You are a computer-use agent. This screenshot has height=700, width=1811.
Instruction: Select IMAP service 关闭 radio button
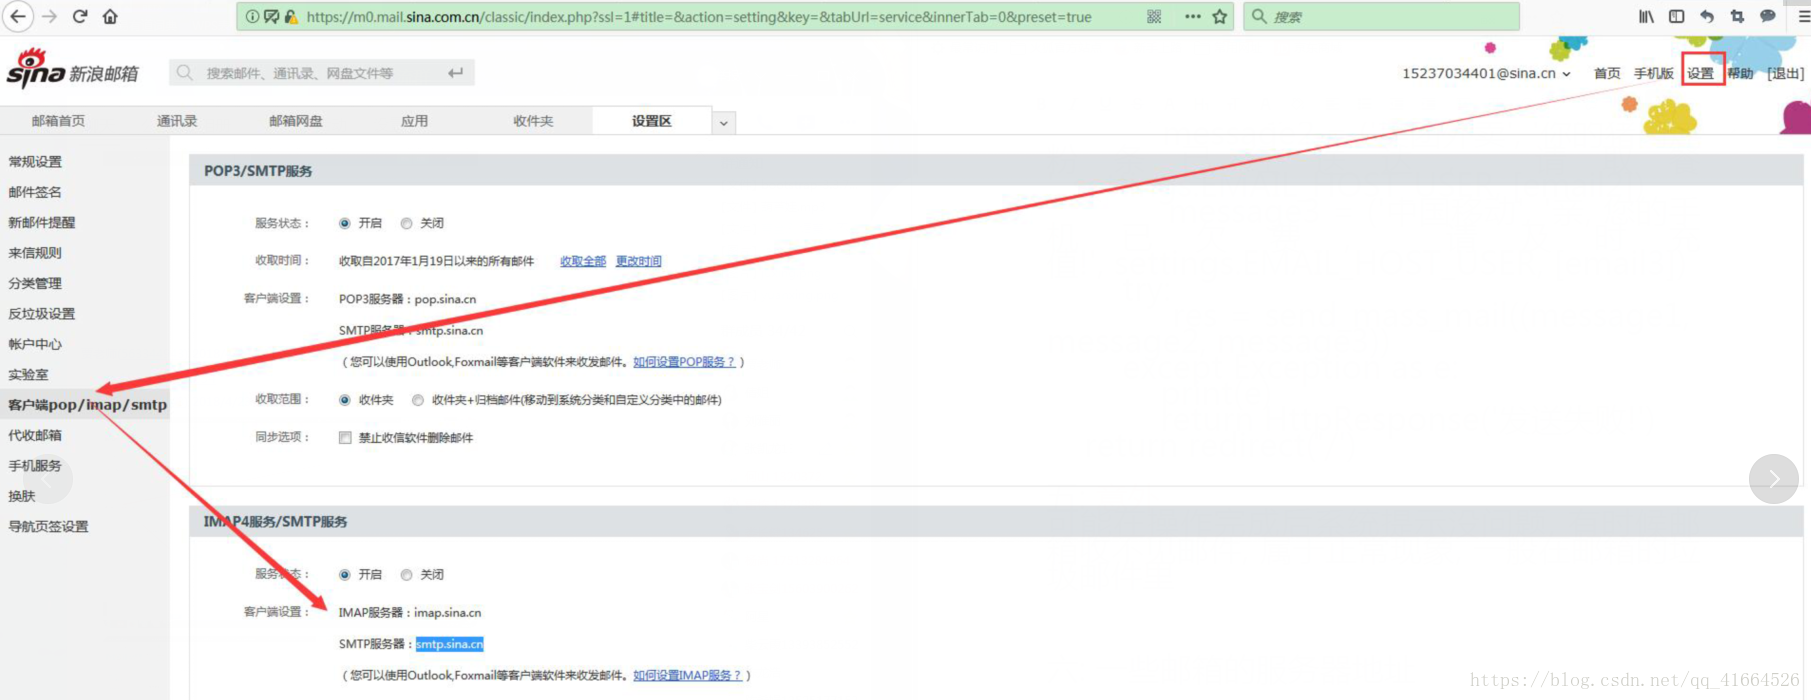(x=406, y=575)
